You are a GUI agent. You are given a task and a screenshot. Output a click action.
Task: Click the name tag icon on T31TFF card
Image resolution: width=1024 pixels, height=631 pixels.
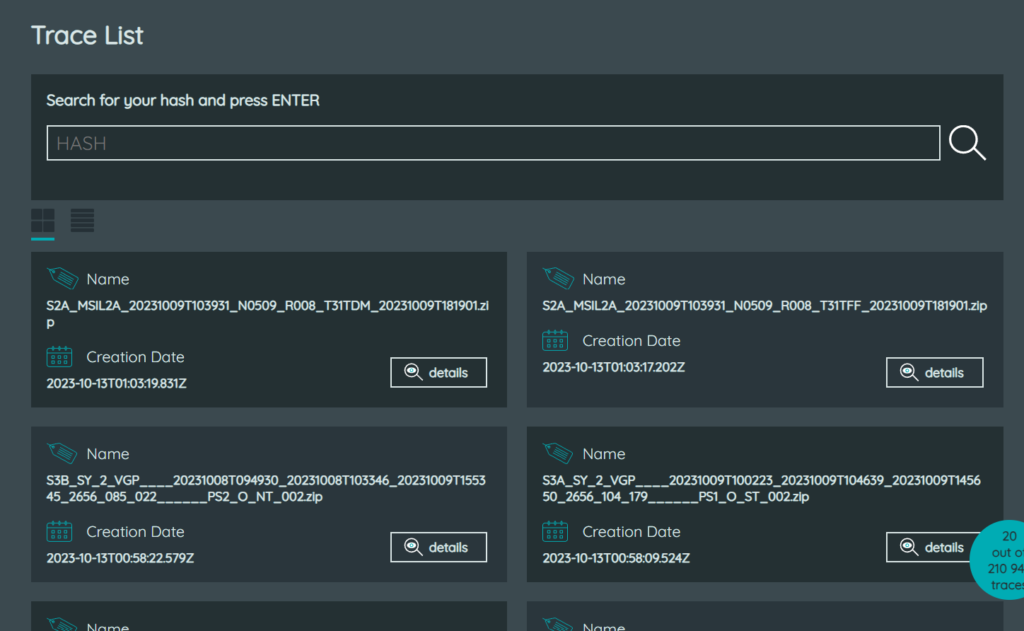(x=556, y=279)
